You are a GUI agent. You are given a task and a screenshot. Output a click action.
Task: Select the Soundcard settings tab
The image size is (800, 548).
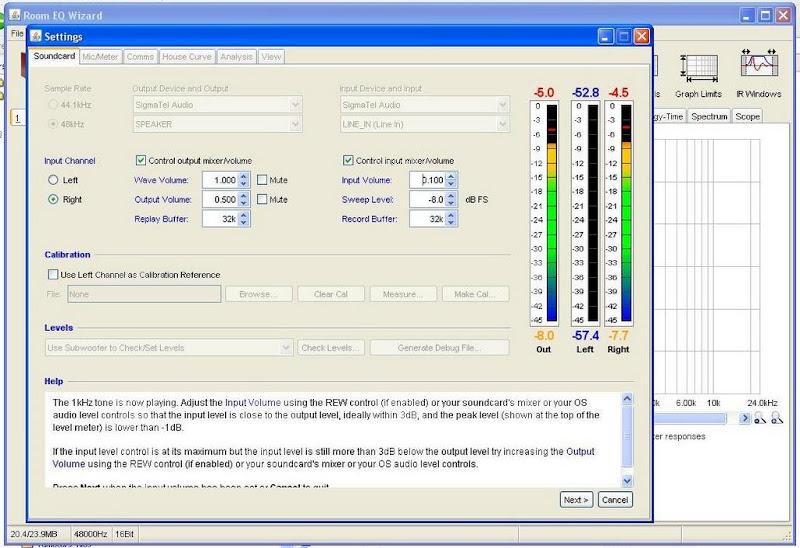click(54, 57)
